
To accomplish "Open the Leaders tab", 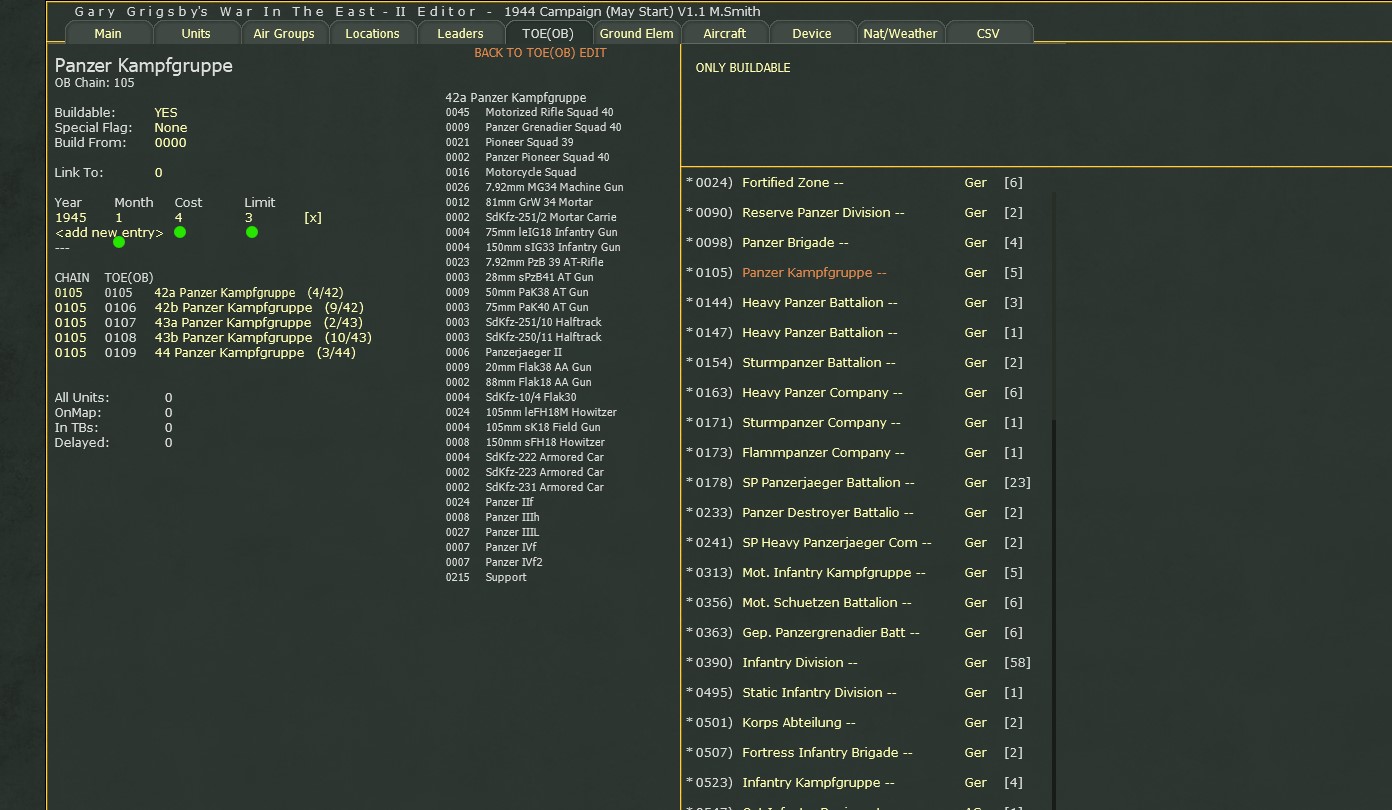I will pyautogui.click(x=460, y=32).
